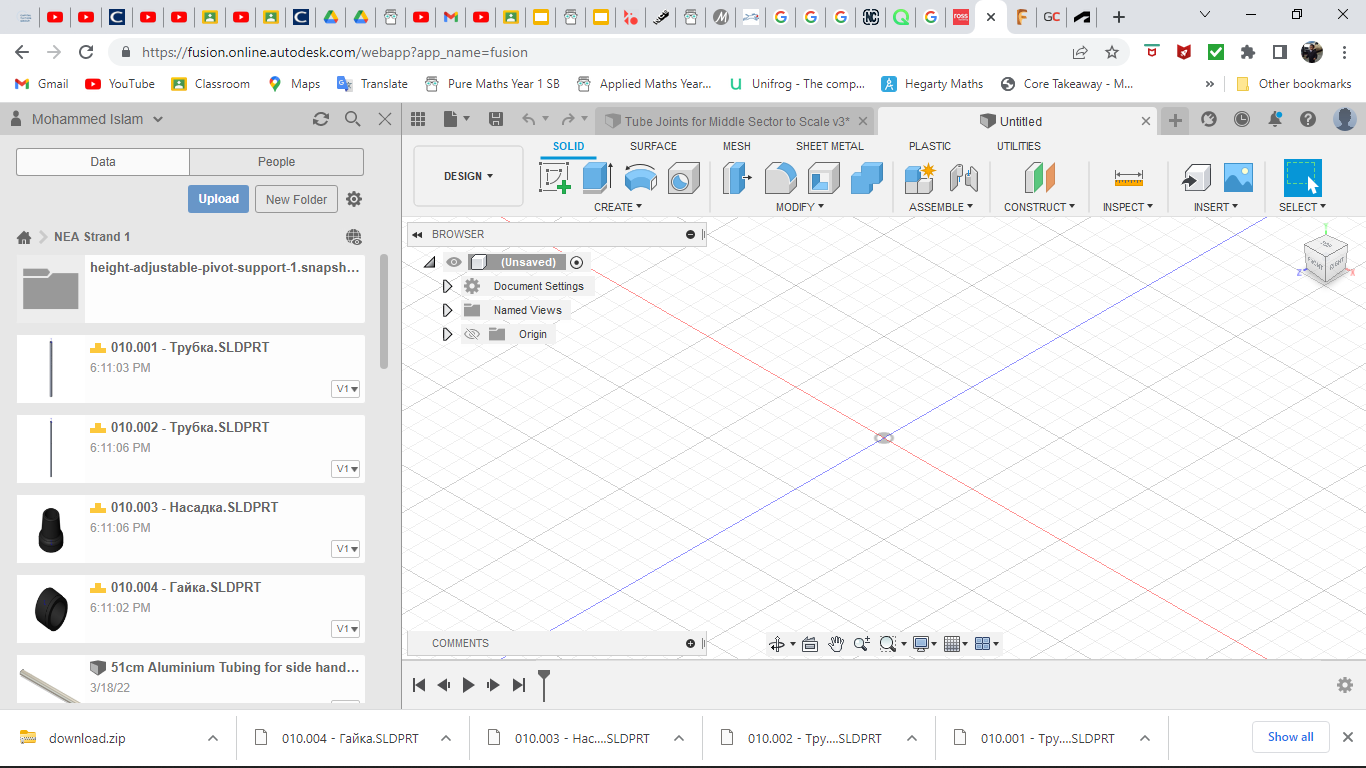Open the DESIGN workspace dropdown
The width and height of the screenshot is (1366, 768).
tap(467, 175)
